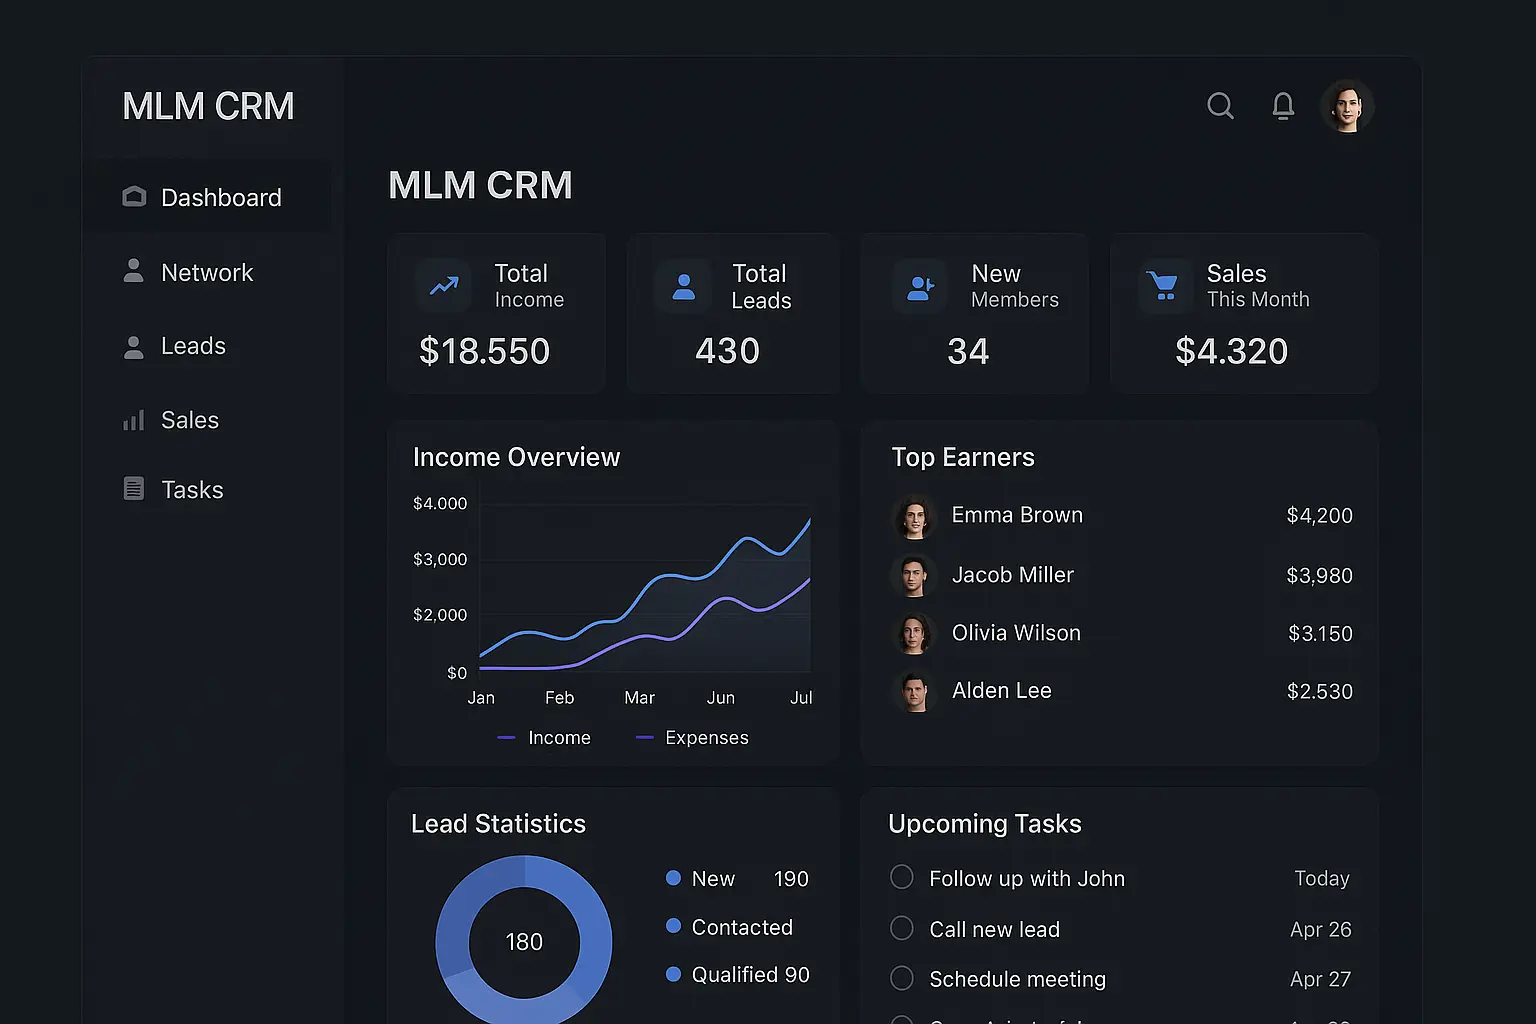The height and width of the screenshot is (1024, 1536).
Task: Click the $4.000 chart axis label
Action: 440,503
